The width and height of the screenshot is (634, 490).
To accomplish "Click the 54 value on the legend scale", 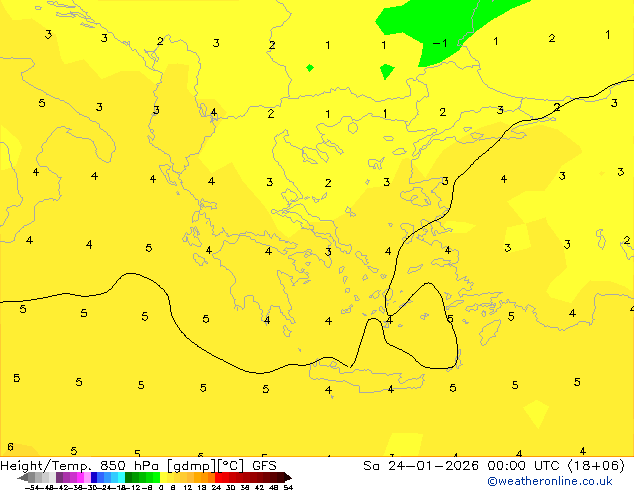I will (287, 487).
